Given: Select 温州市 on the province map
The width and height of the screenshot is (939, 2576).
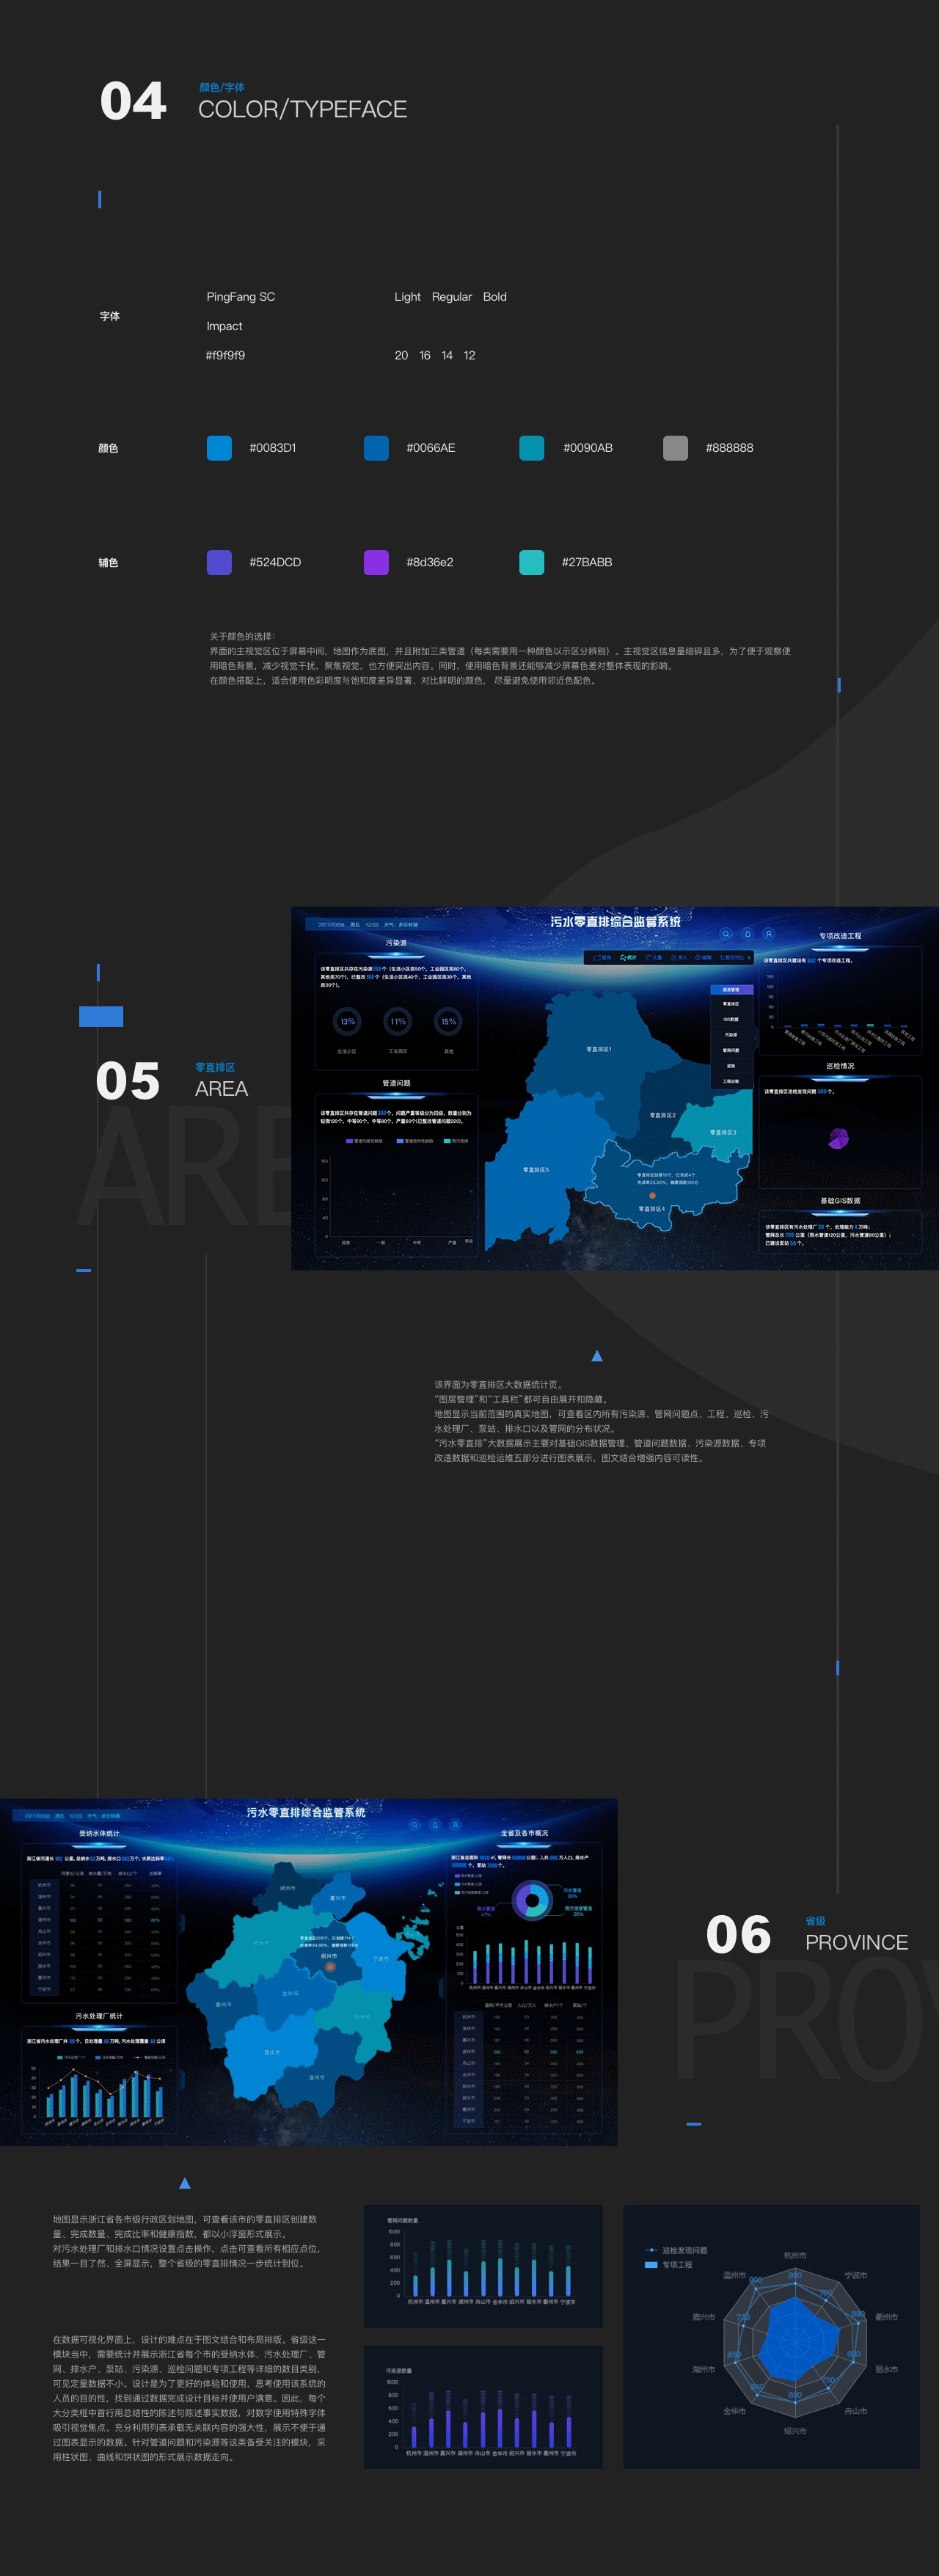Looking at the screenshot, I should 316,2077.
